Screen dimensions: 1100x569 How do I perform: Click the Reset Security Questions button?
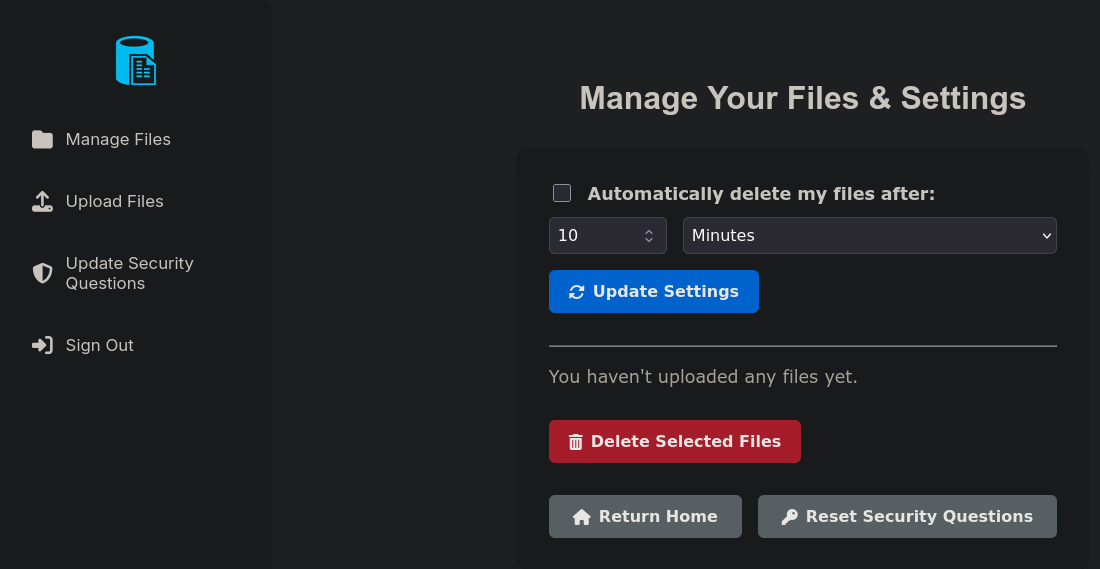coord(907,516)
